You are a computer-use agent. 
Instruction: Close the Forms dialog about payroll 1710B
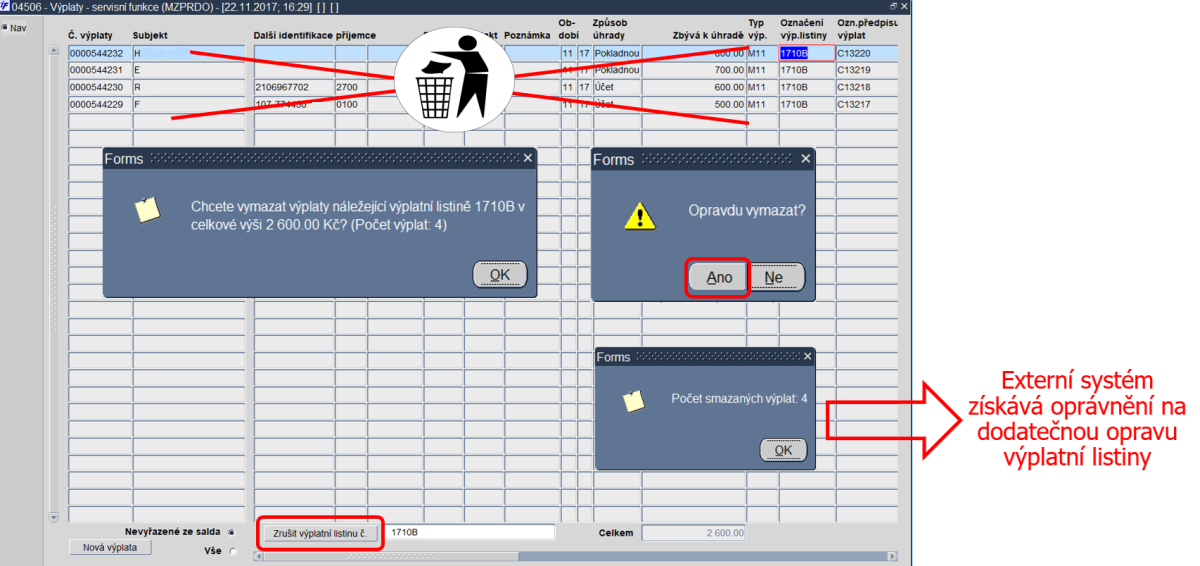point(528,158)
